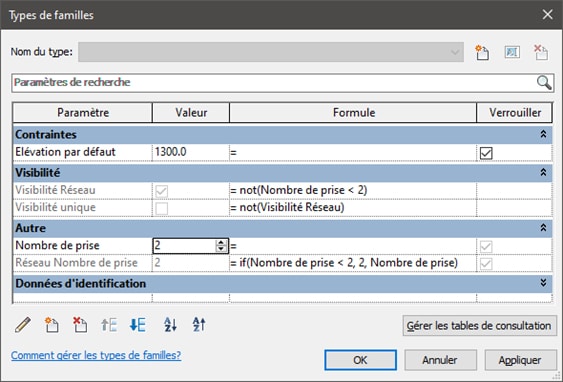The height and width of the screenshot is (382, 563).
Task: Click the Nombre de prise value spinner
Action: coord(221,246)
